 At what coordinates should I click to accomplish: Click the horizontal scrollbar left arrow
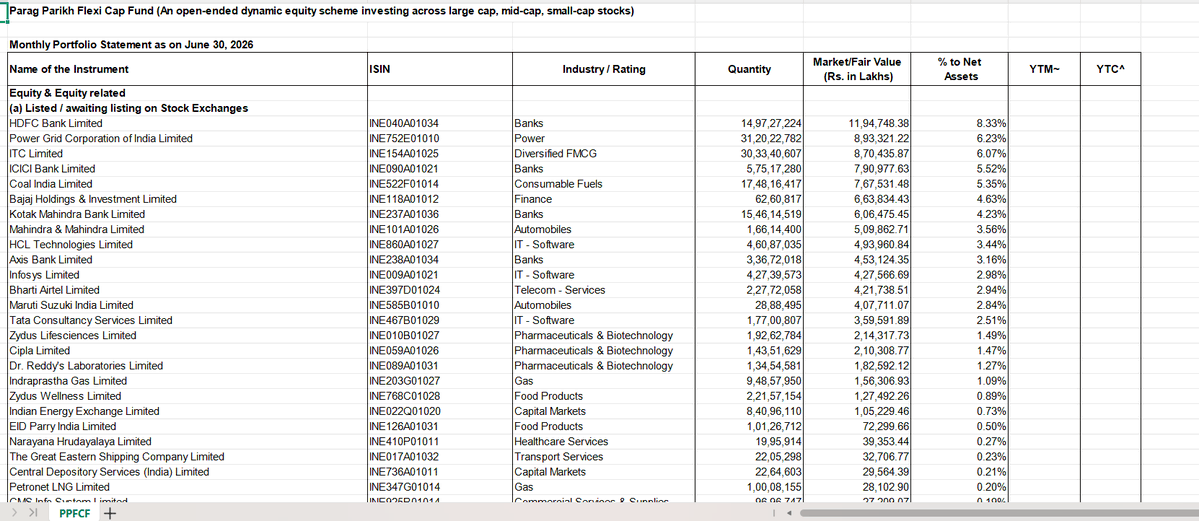click(788, 513)
